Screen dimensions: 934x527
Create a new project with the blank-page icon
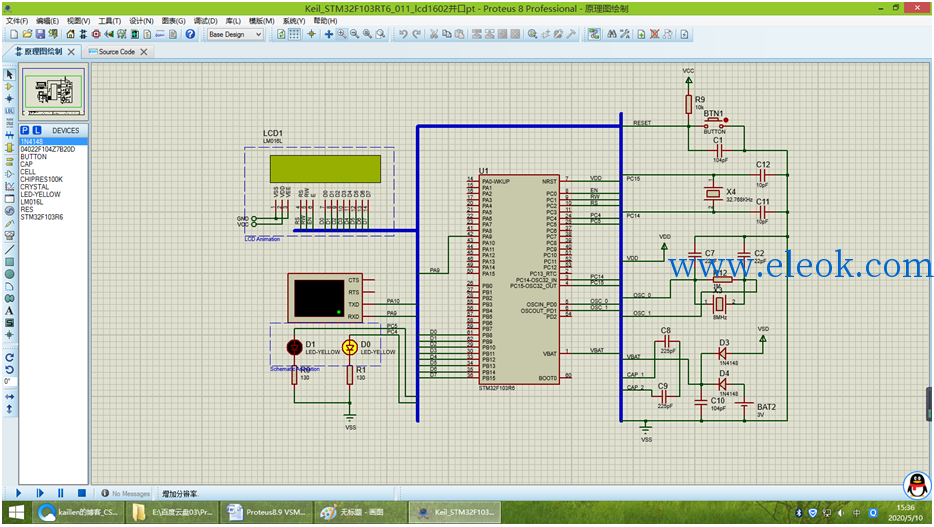click(14, 35)
